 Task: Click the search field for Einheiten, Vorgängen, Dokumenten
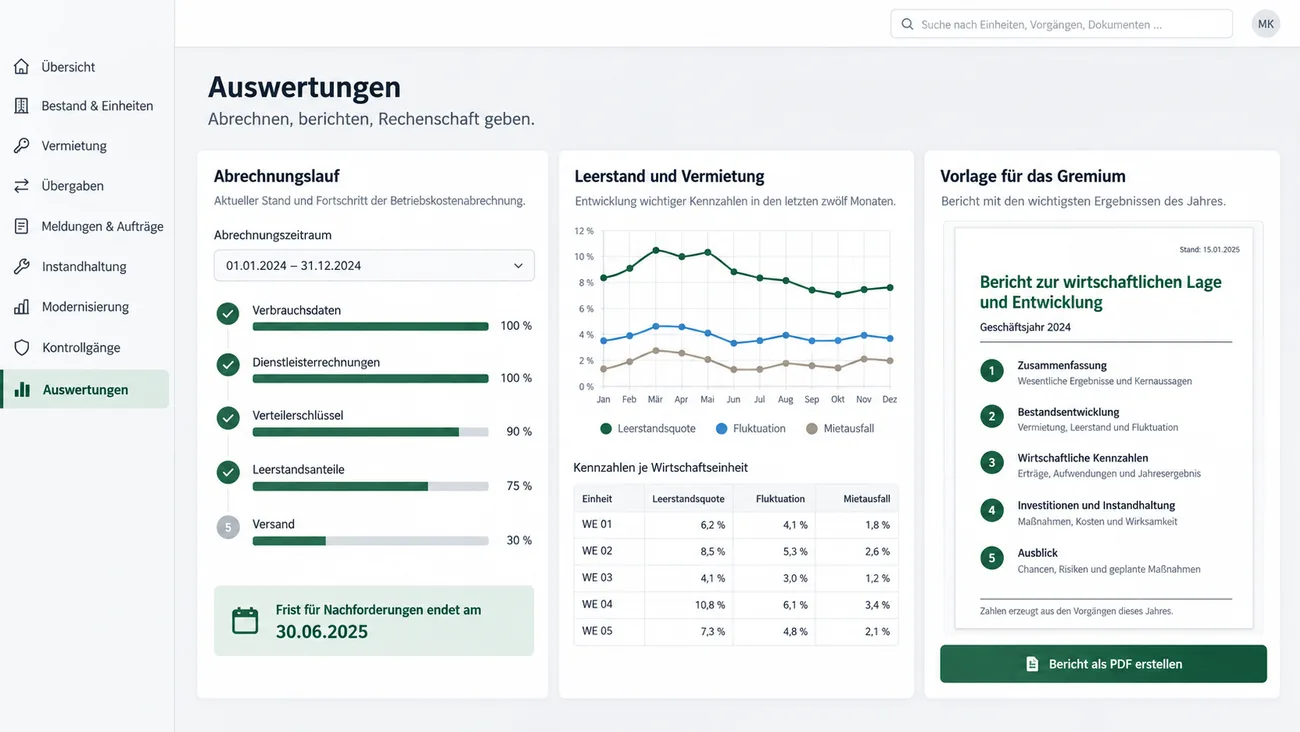pyautogui.click(x=1061, y=24)
